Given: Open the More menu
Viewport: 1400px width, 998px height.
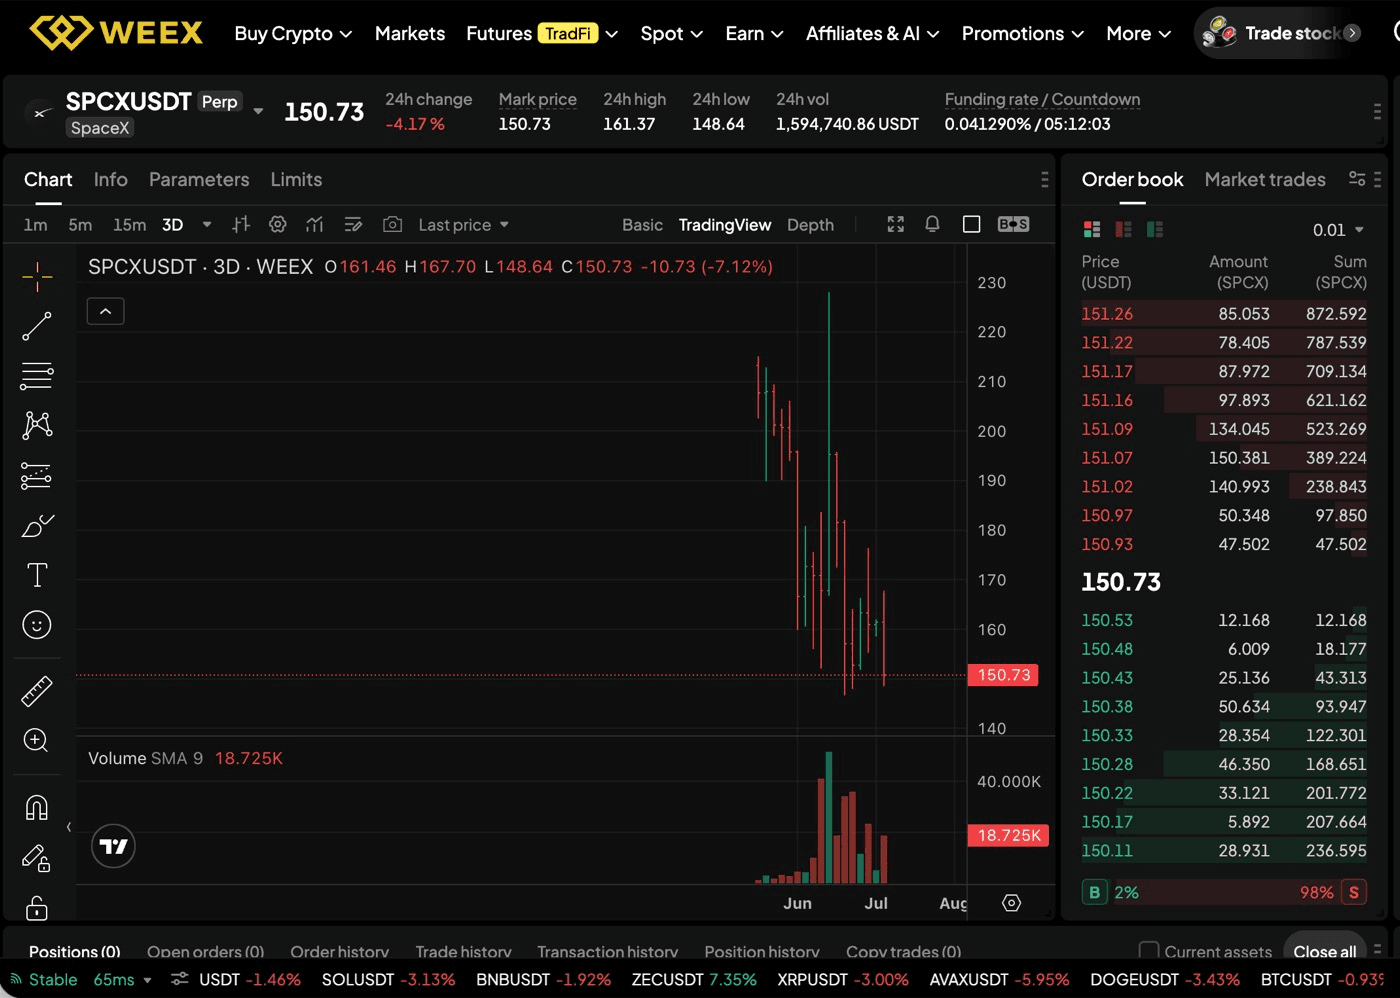Looking at the screenshot, I should (1139, 33).
